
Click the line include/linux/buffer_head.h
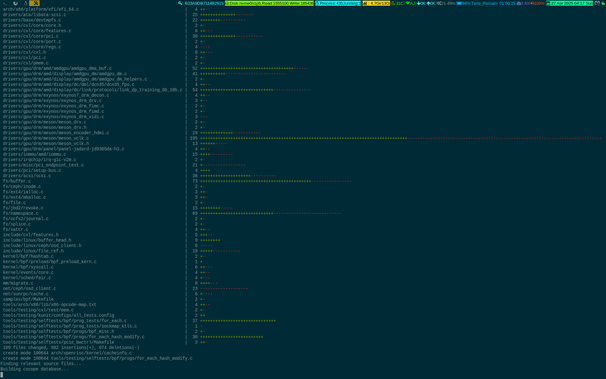(x=37, y=240)
